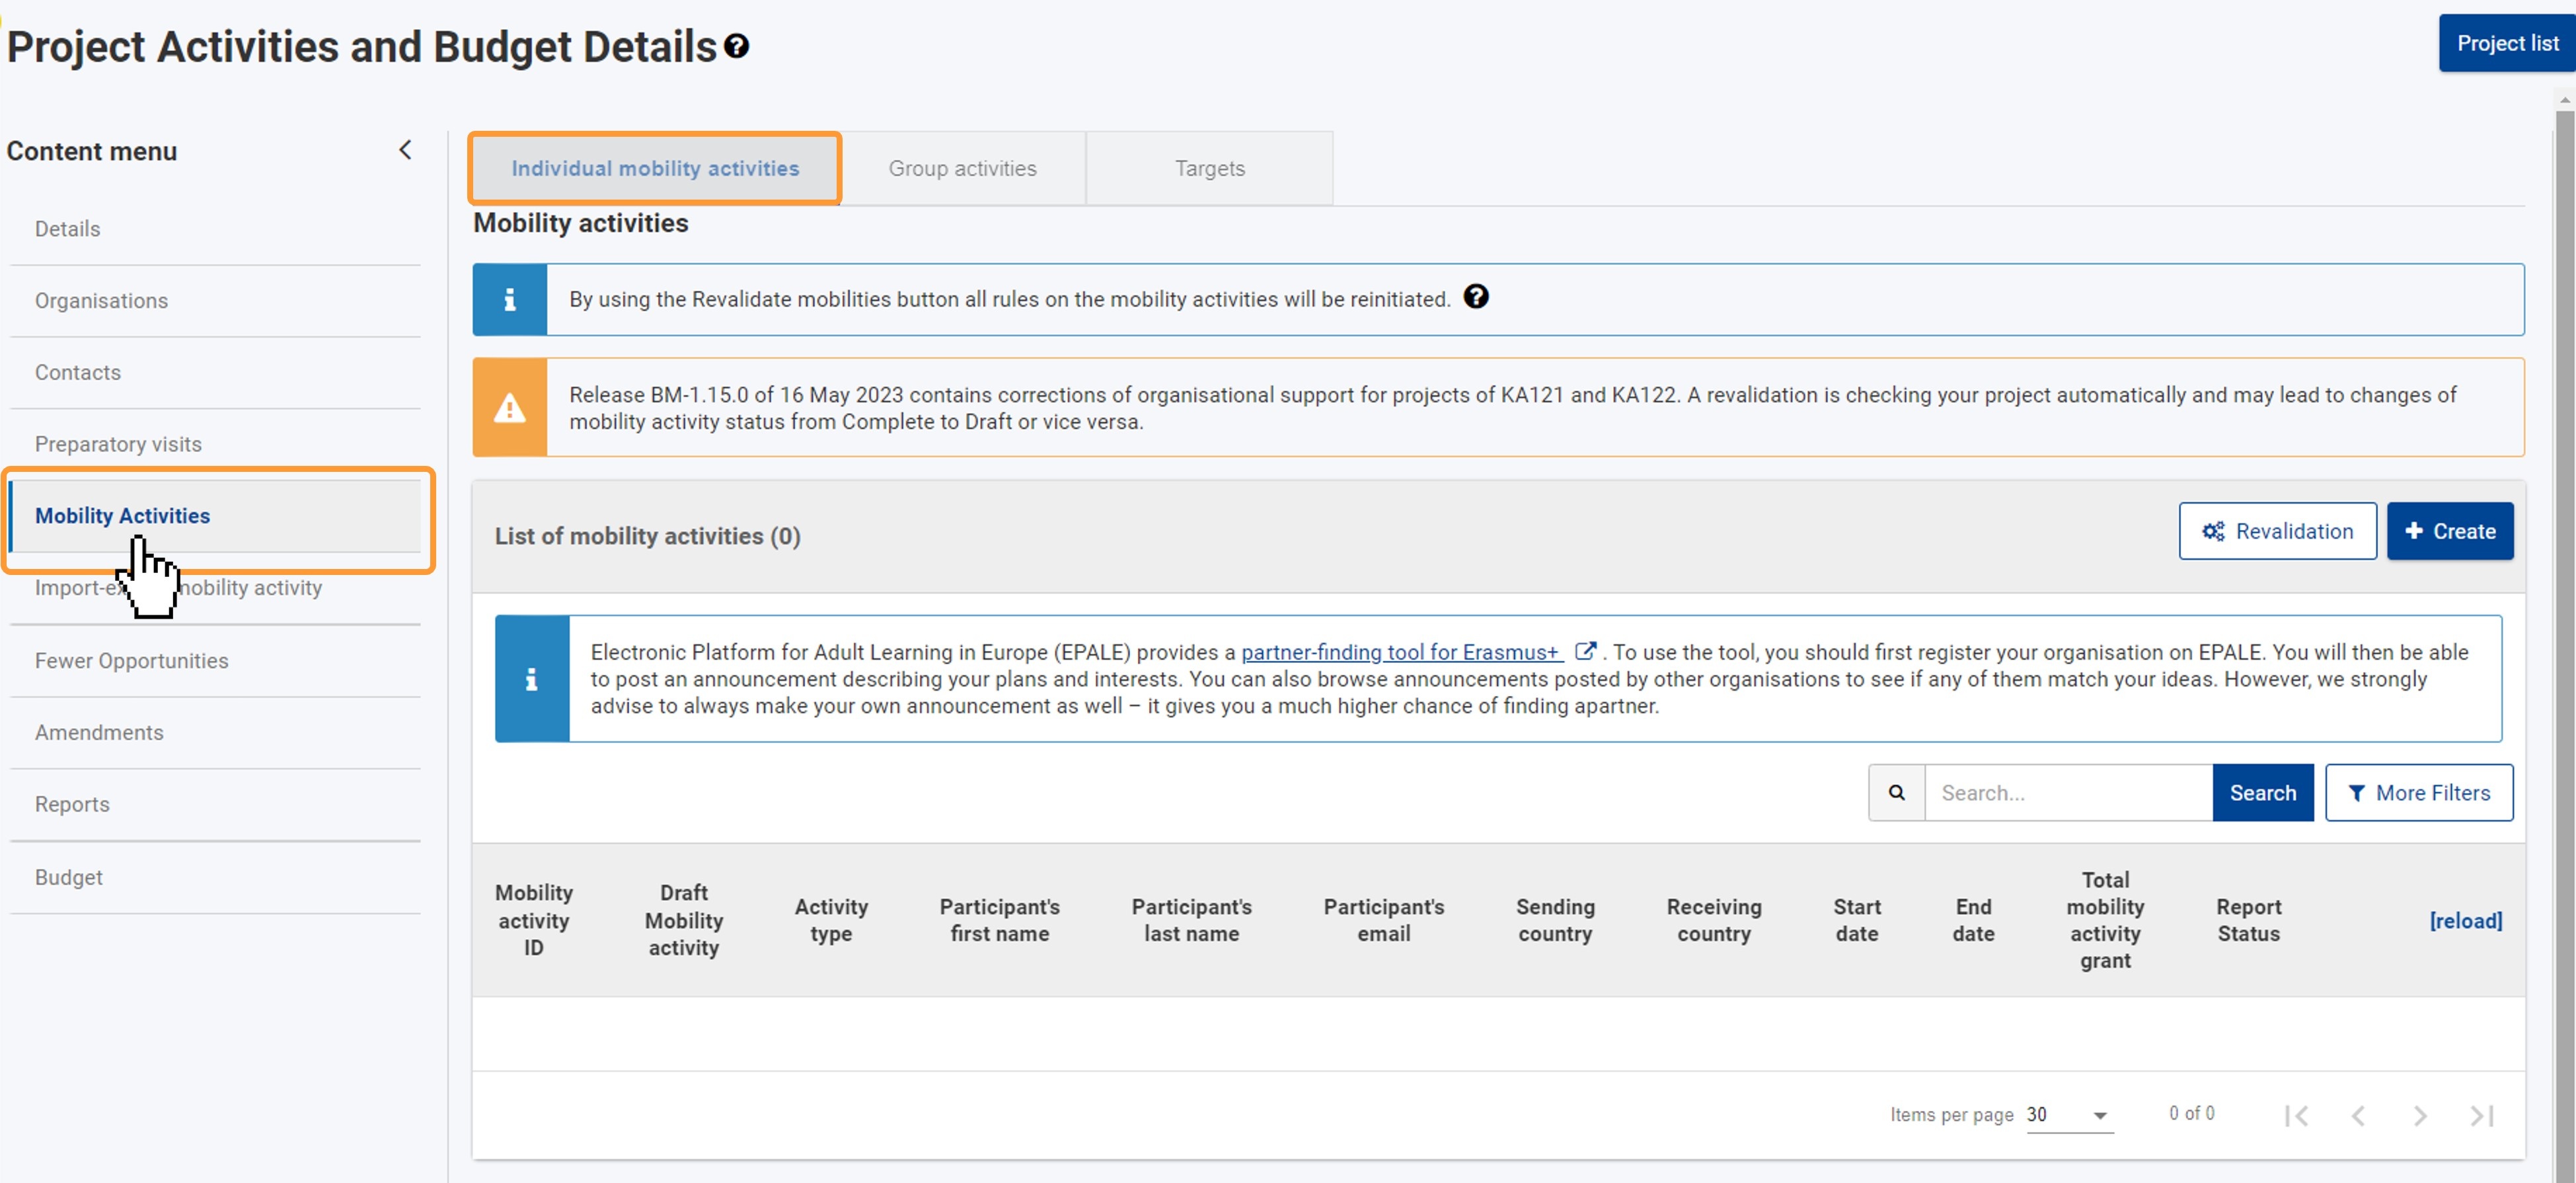Click the Revalidation button
The height and width of the screenshot is (1183, 2576).
click(2278, 531)
